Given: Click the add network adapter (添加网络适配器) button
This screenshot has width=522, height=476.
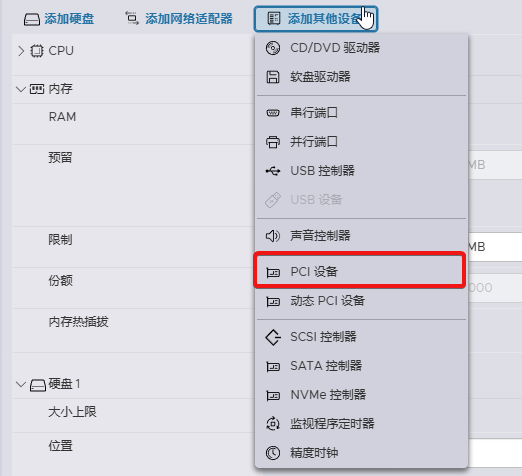Looking at the screenshot, I should point(179,18).
